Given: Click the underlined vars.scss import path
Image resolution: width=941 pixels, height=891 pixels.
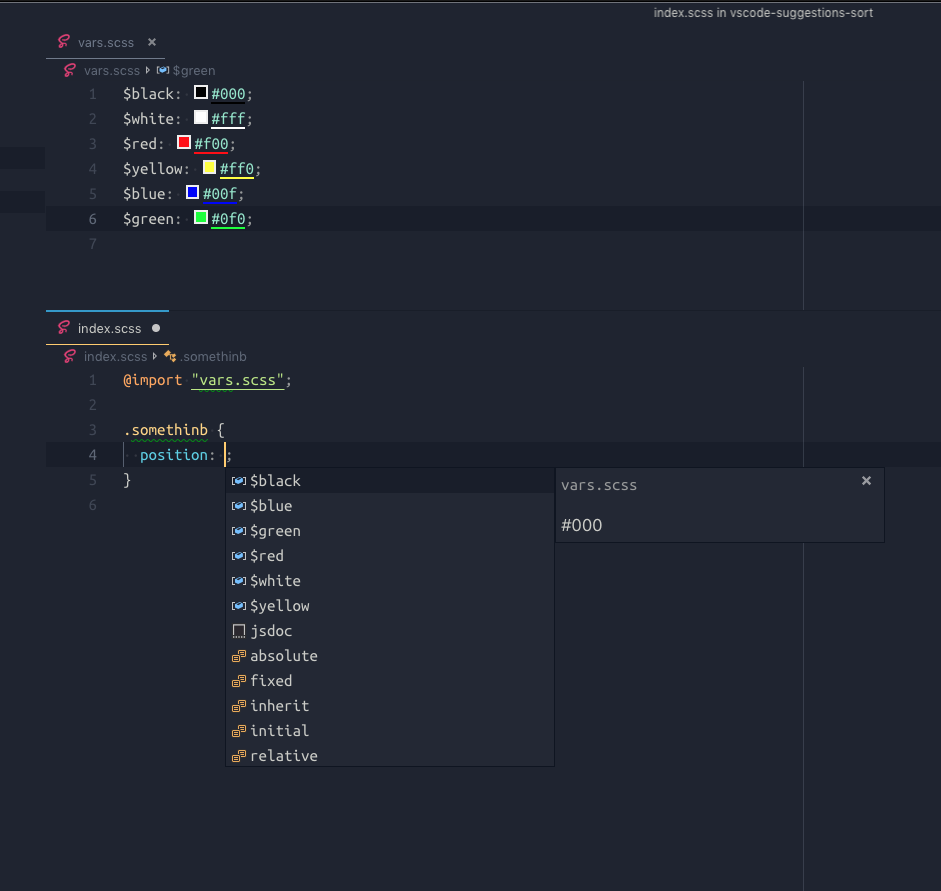Looking at the screenshot, I should 237,380.
